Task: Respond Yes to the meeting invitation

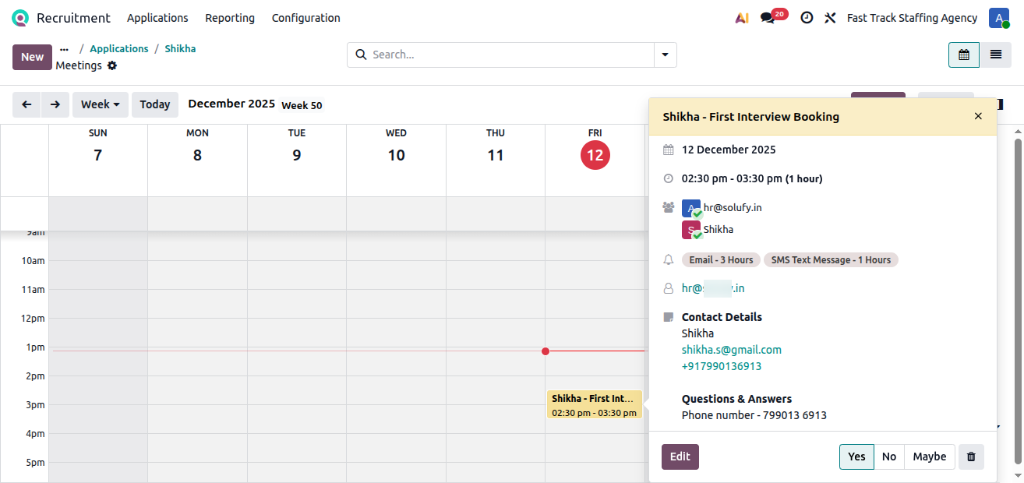Action: pyautogui.click(x=856, y=457)
